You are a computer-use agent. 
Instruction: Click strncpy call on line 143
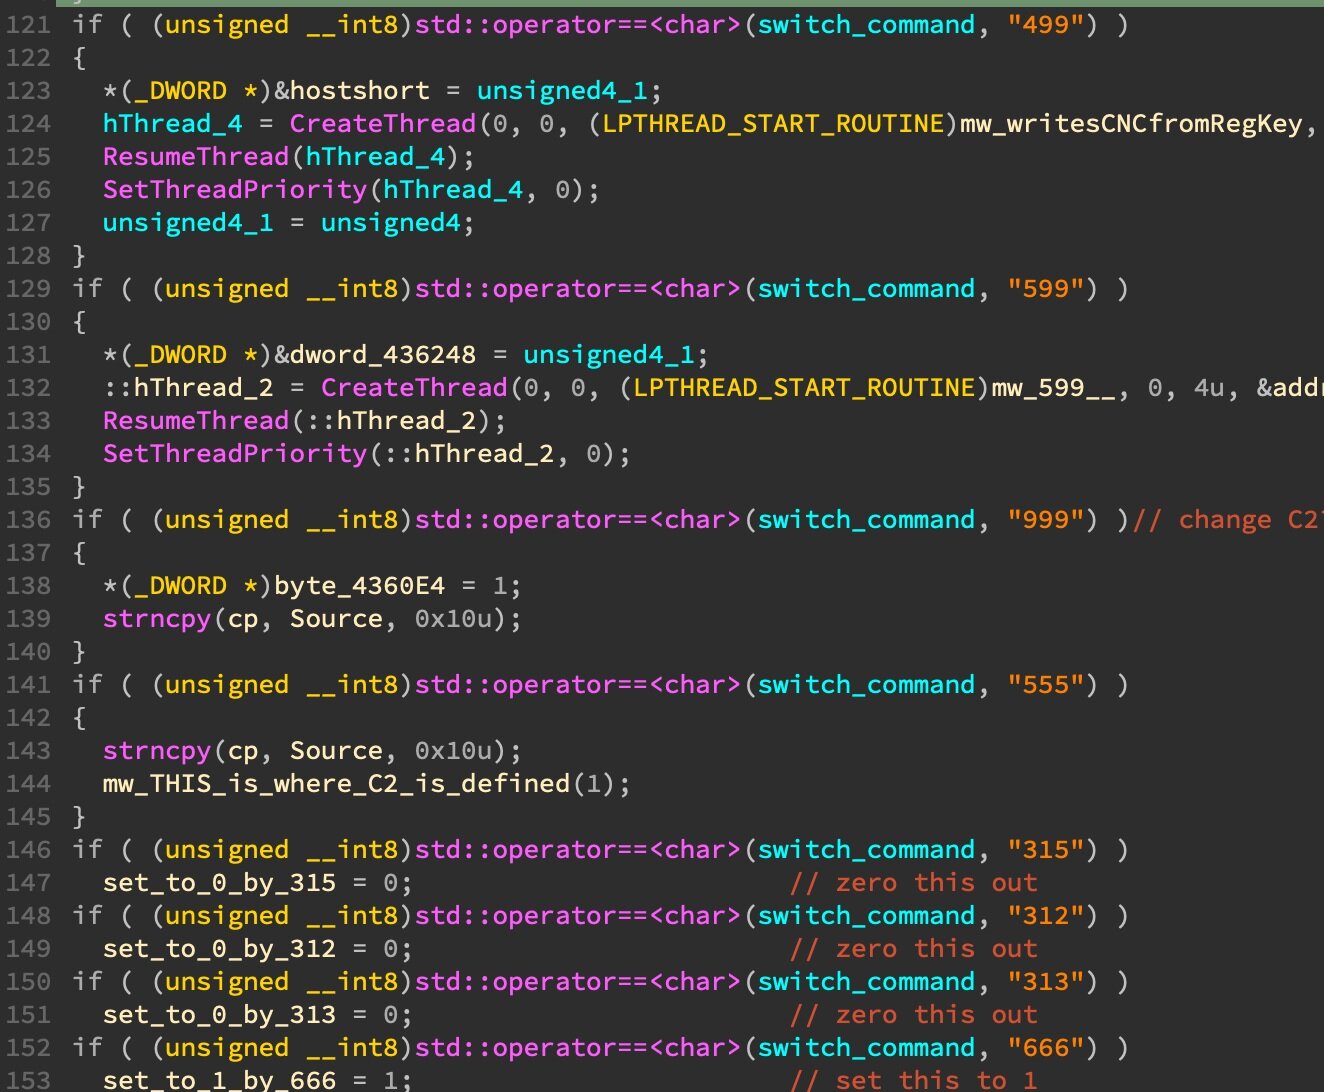pos(157,751)
